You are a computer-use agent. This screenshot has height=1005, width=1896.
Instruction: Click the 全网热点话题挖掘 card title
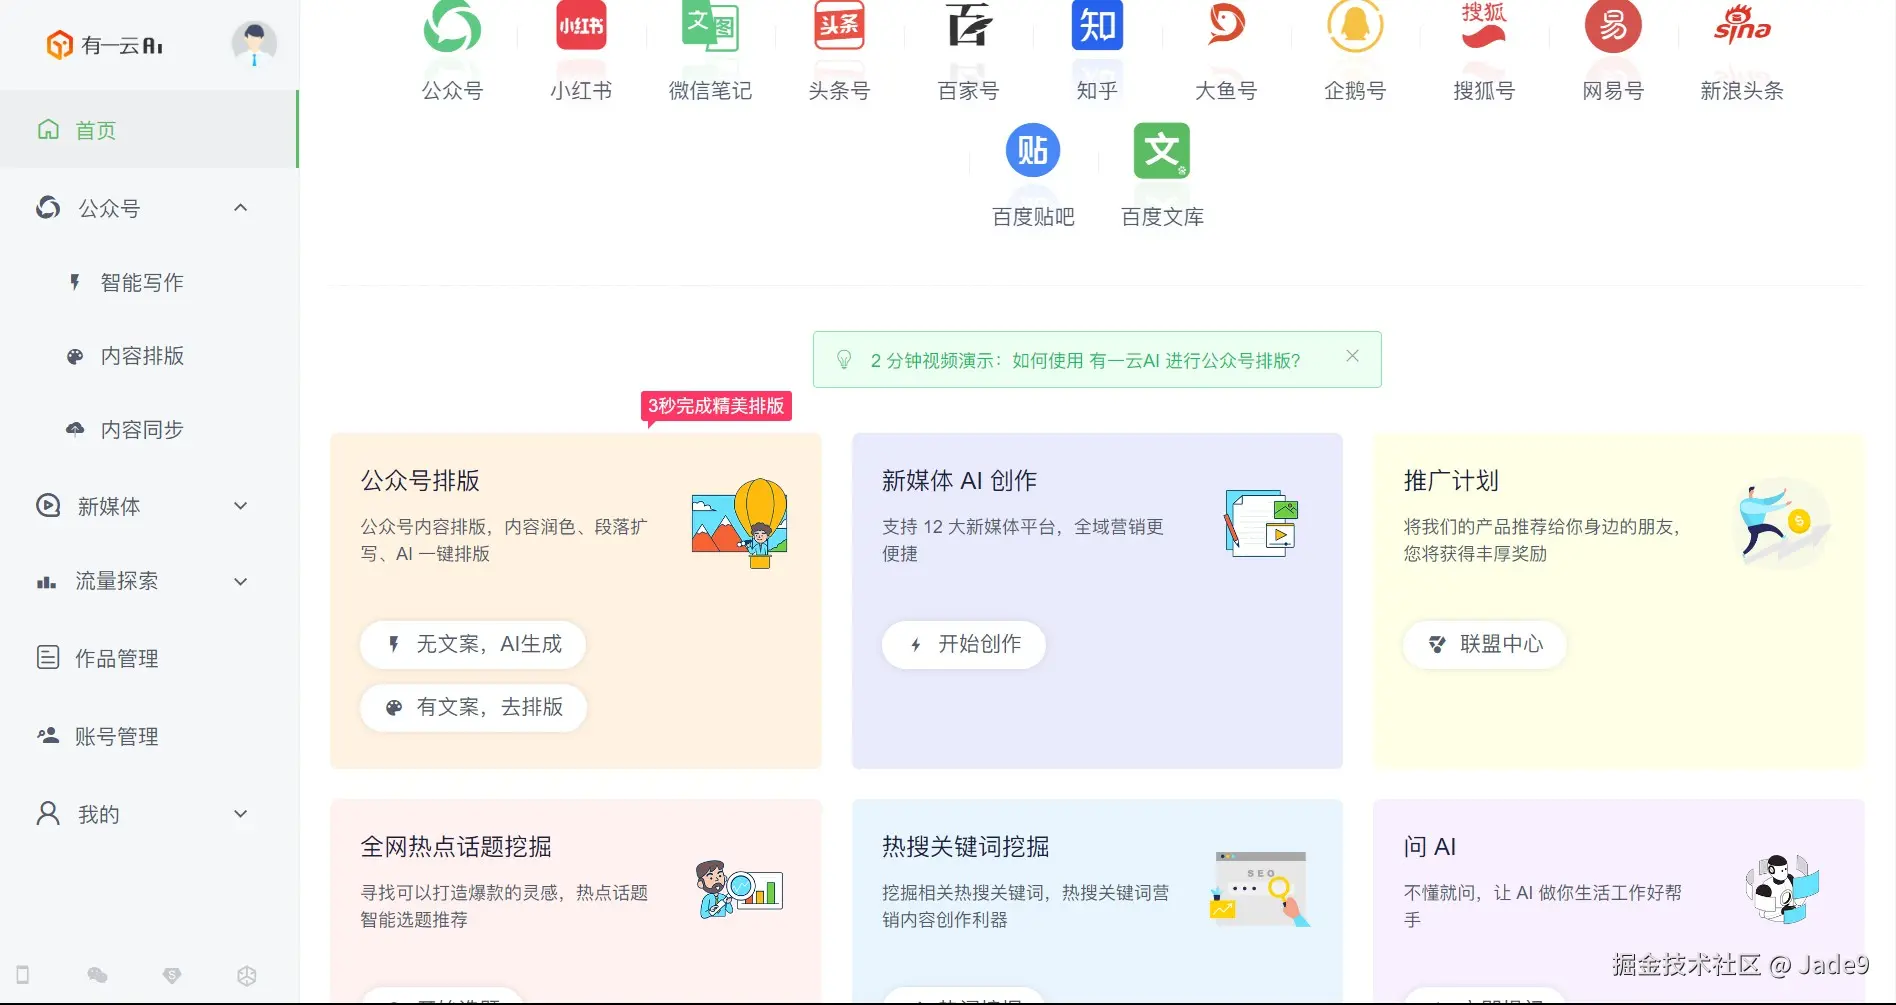pos(456,847)
